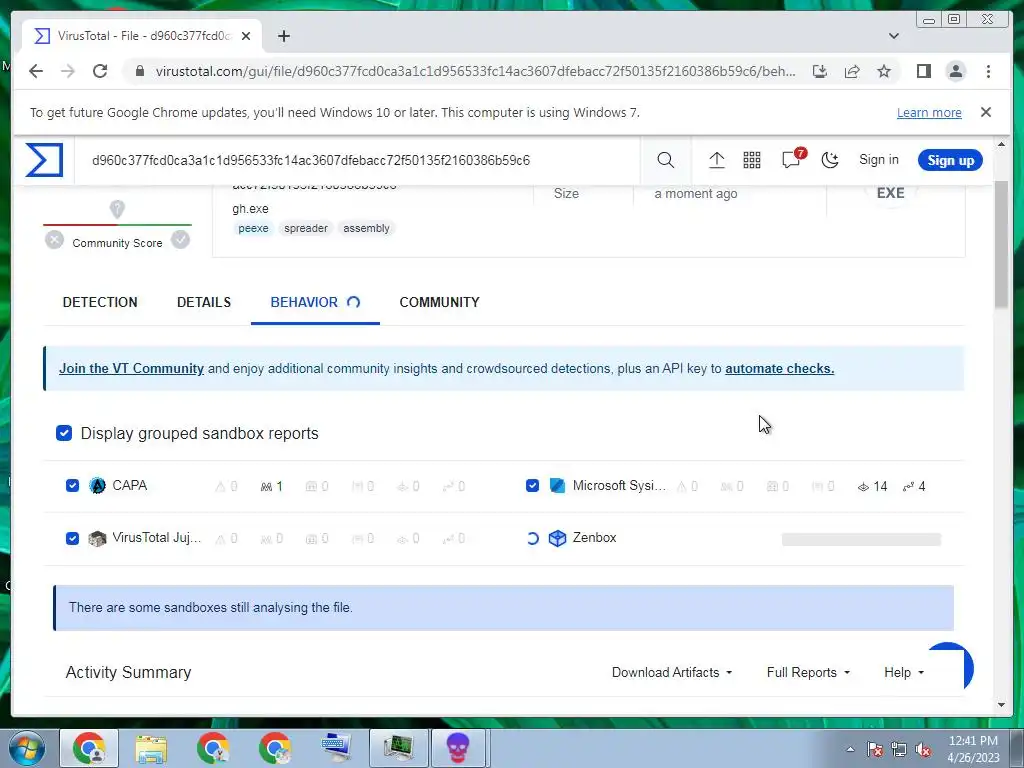
Task: Click the peexe tag
Action: 253,228
